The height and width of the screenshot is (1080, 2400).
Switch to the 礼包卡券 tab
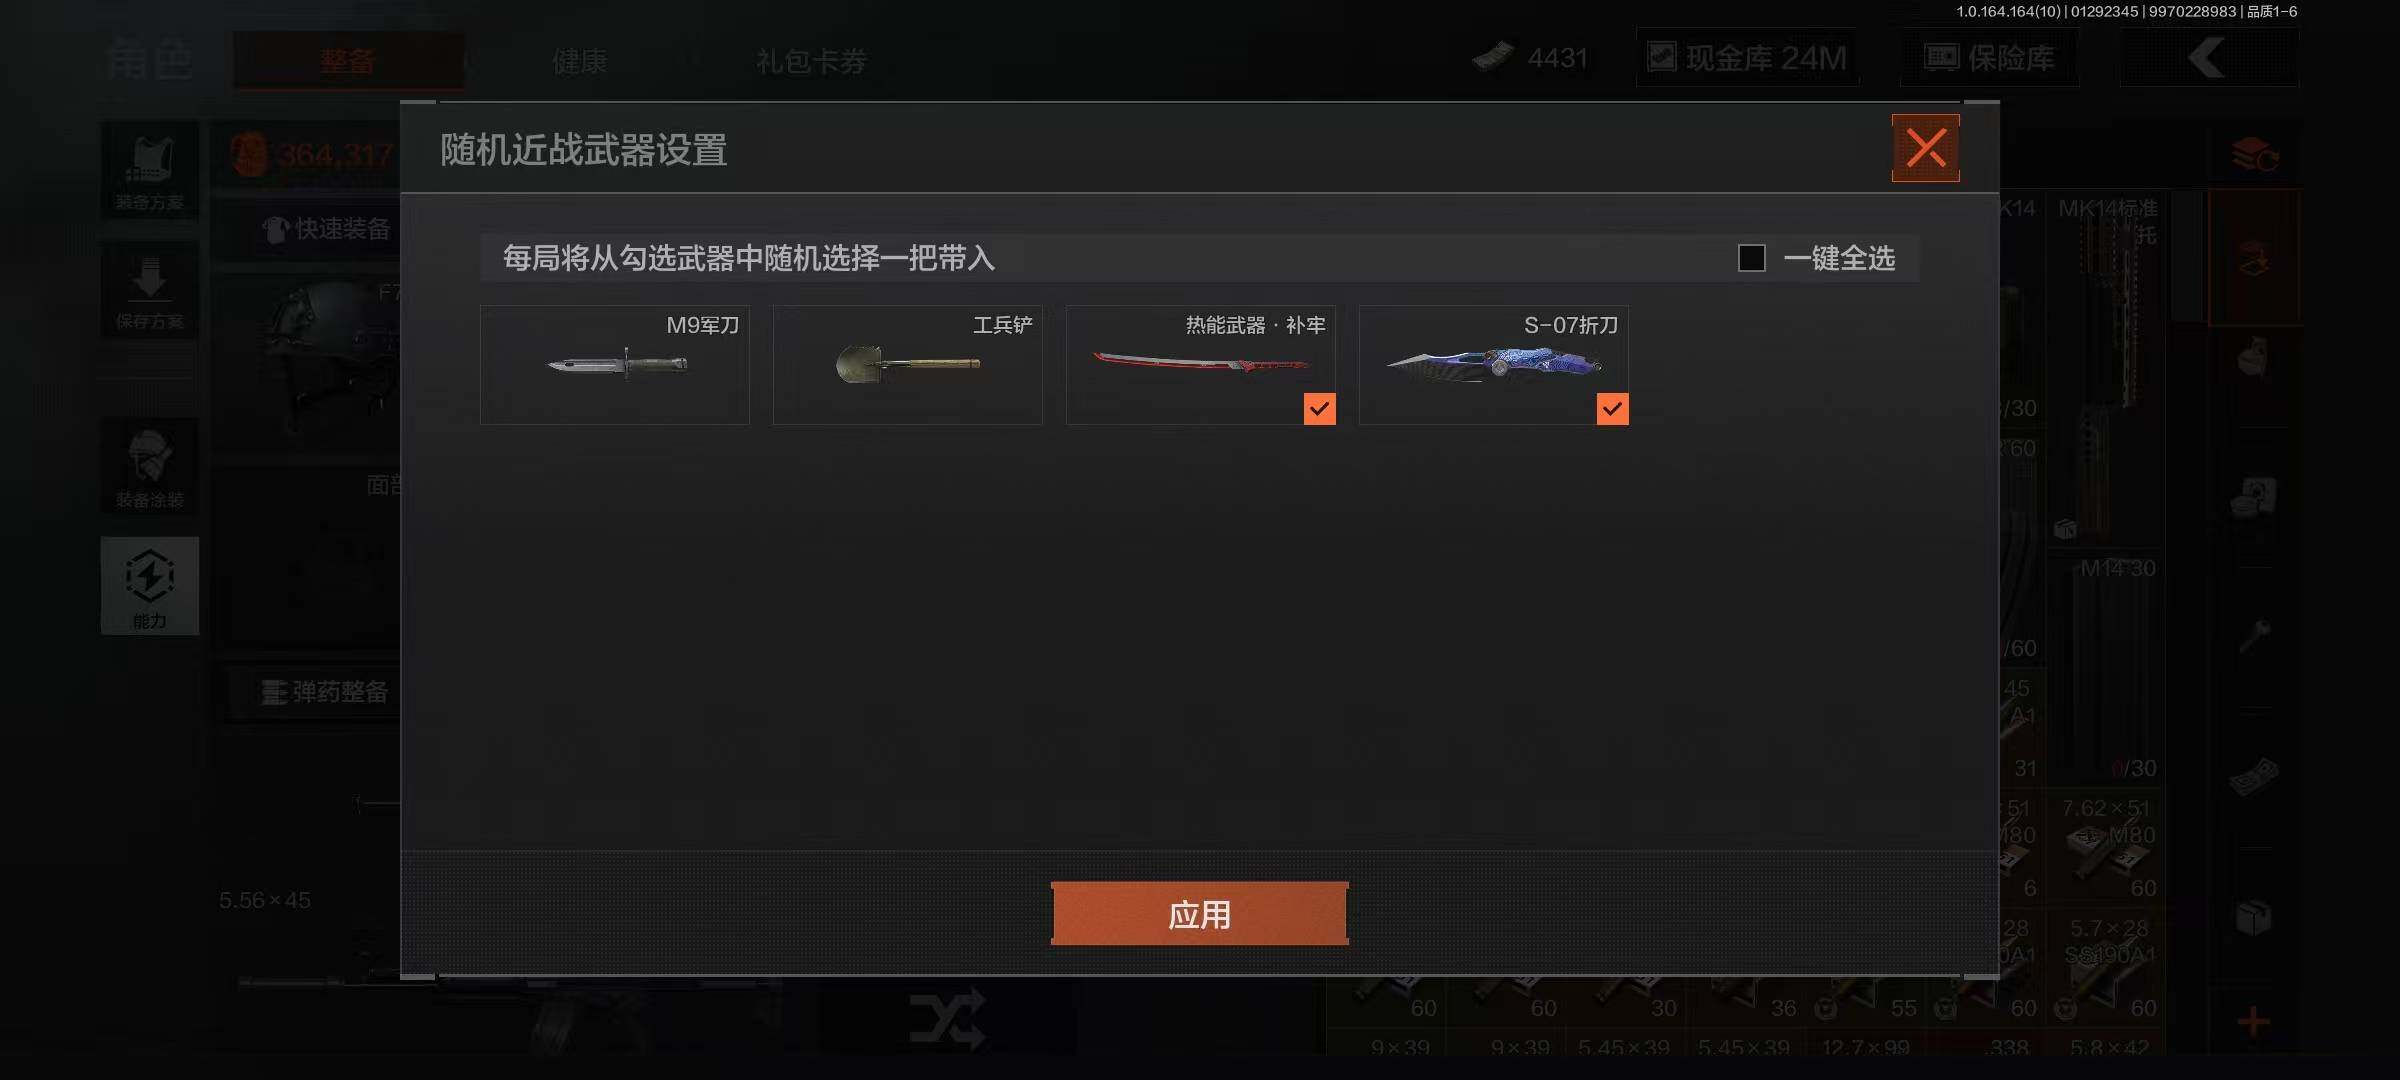pos(811,61)
